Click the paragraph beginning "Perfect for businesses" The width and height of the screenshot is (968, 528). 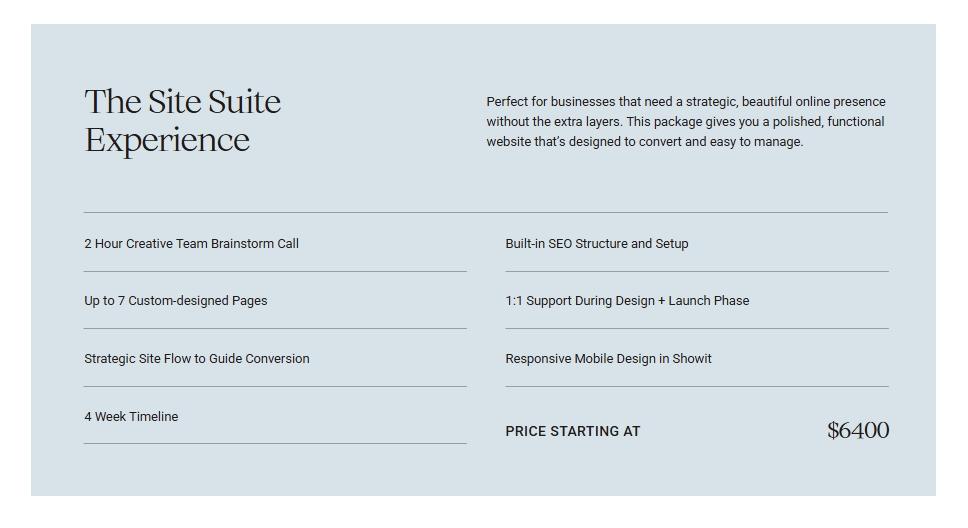pos(685,122)
